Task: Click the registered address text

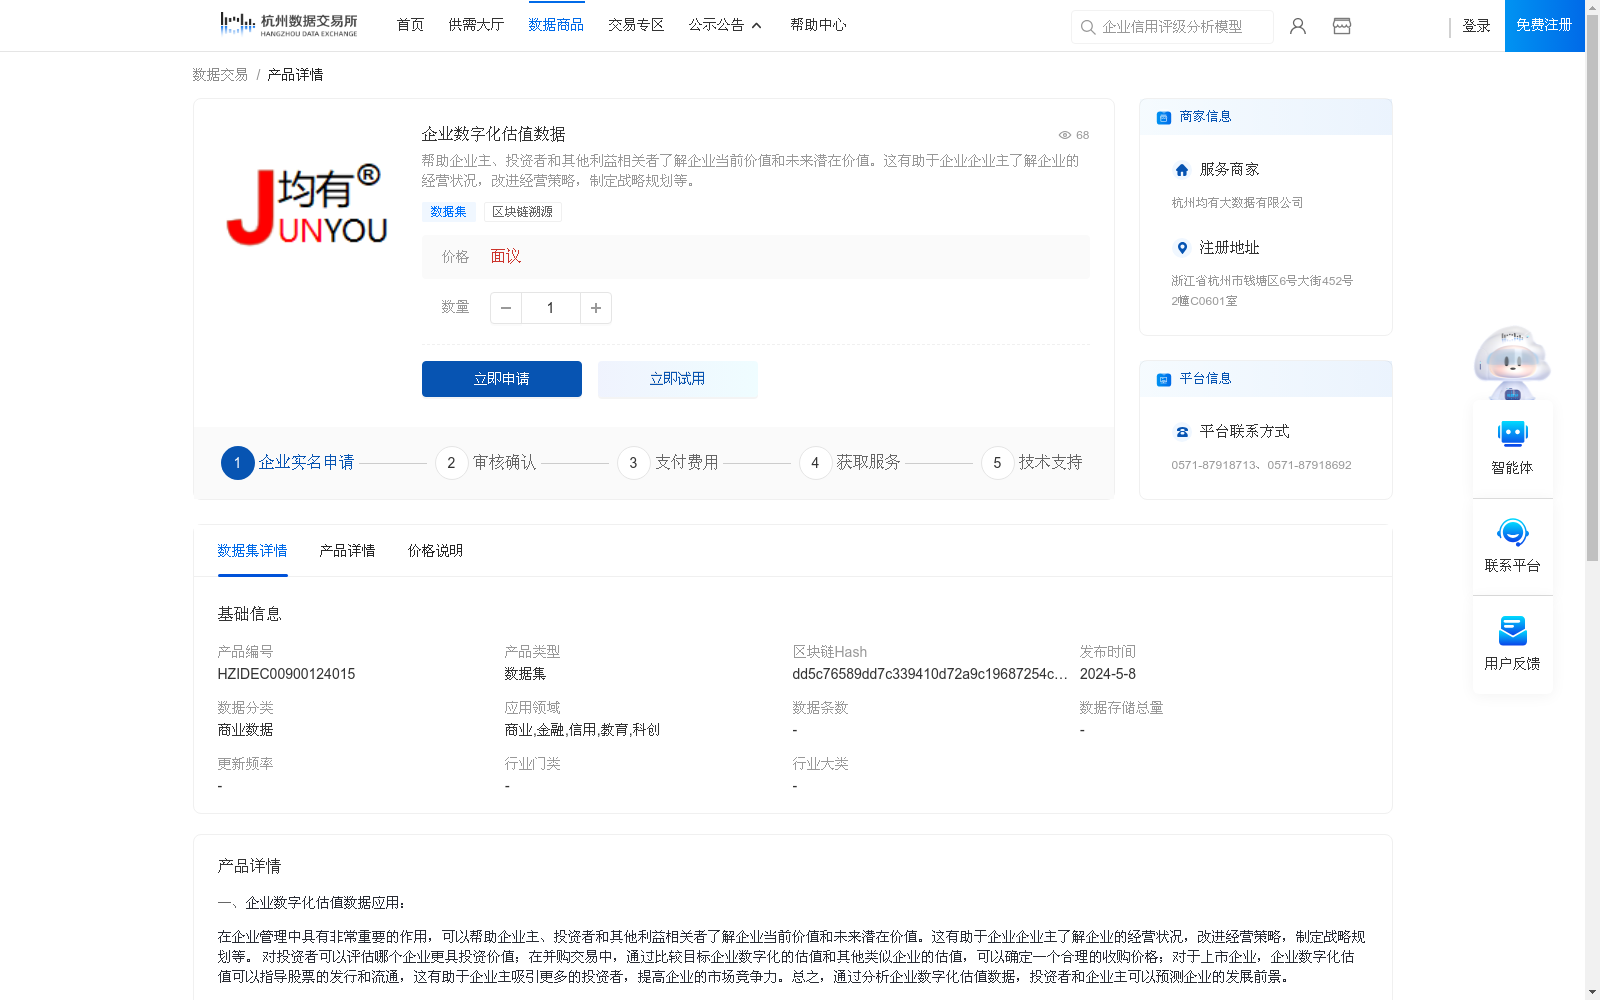Action: (x=1262, y=291)
